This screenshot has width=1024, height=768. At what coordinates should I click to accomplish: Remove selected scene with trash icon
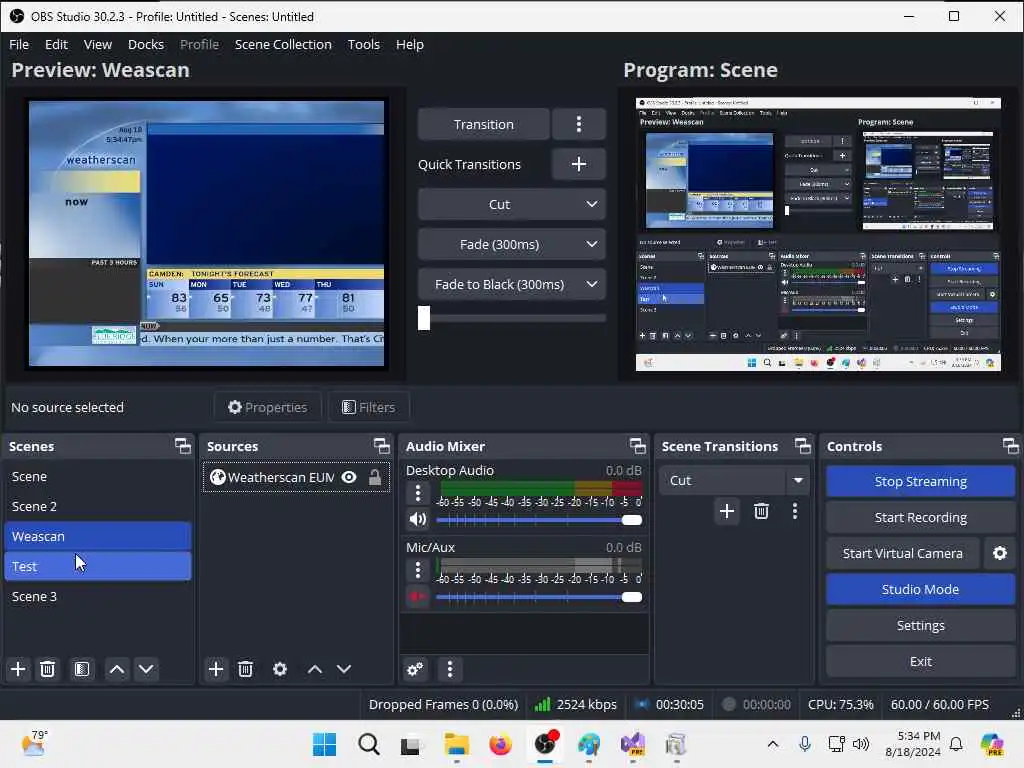pos(48,669)
